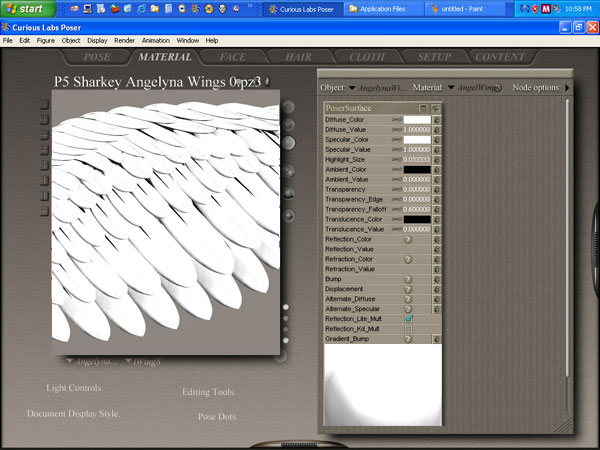This screenshot has height=450, width=600.
Task: Expand the Node options arrow
Action: click(567, 88)
